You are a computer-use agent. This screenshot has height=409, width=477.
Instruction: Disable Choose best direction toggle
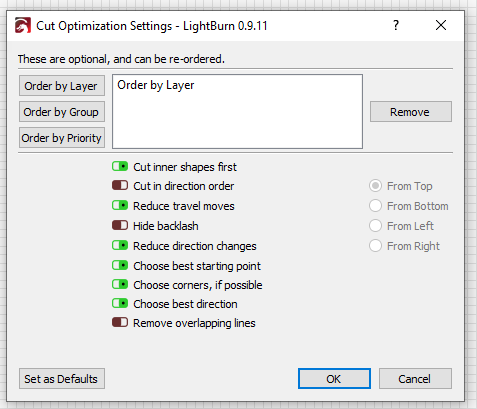click(x=120, y=303)
